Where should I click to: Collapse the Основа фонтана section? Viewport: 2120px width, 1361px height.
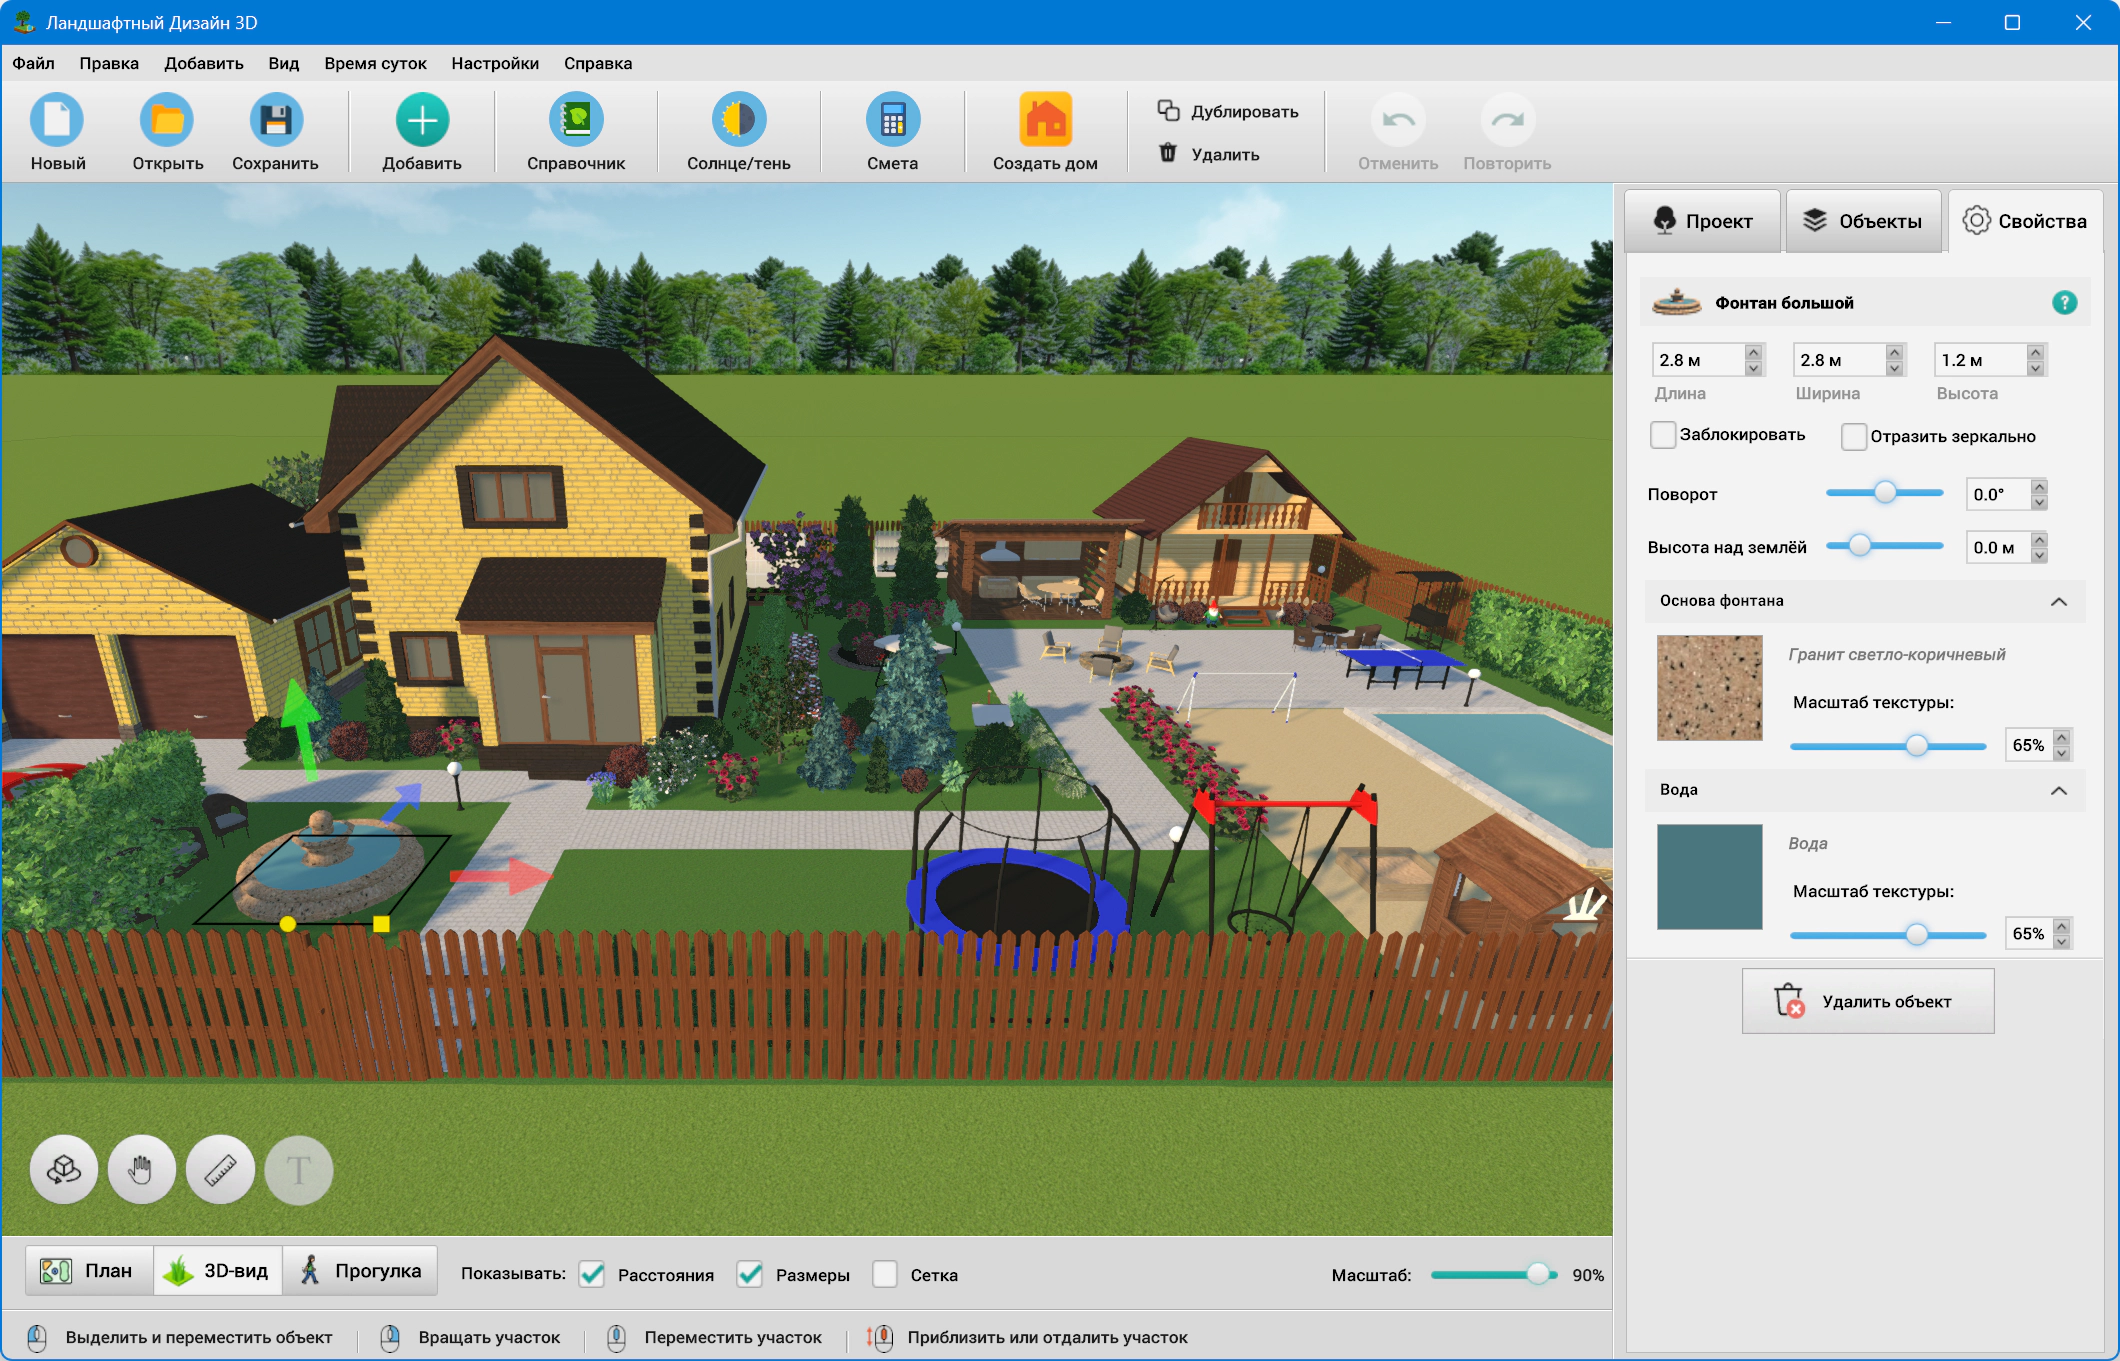coord(2058,601)
